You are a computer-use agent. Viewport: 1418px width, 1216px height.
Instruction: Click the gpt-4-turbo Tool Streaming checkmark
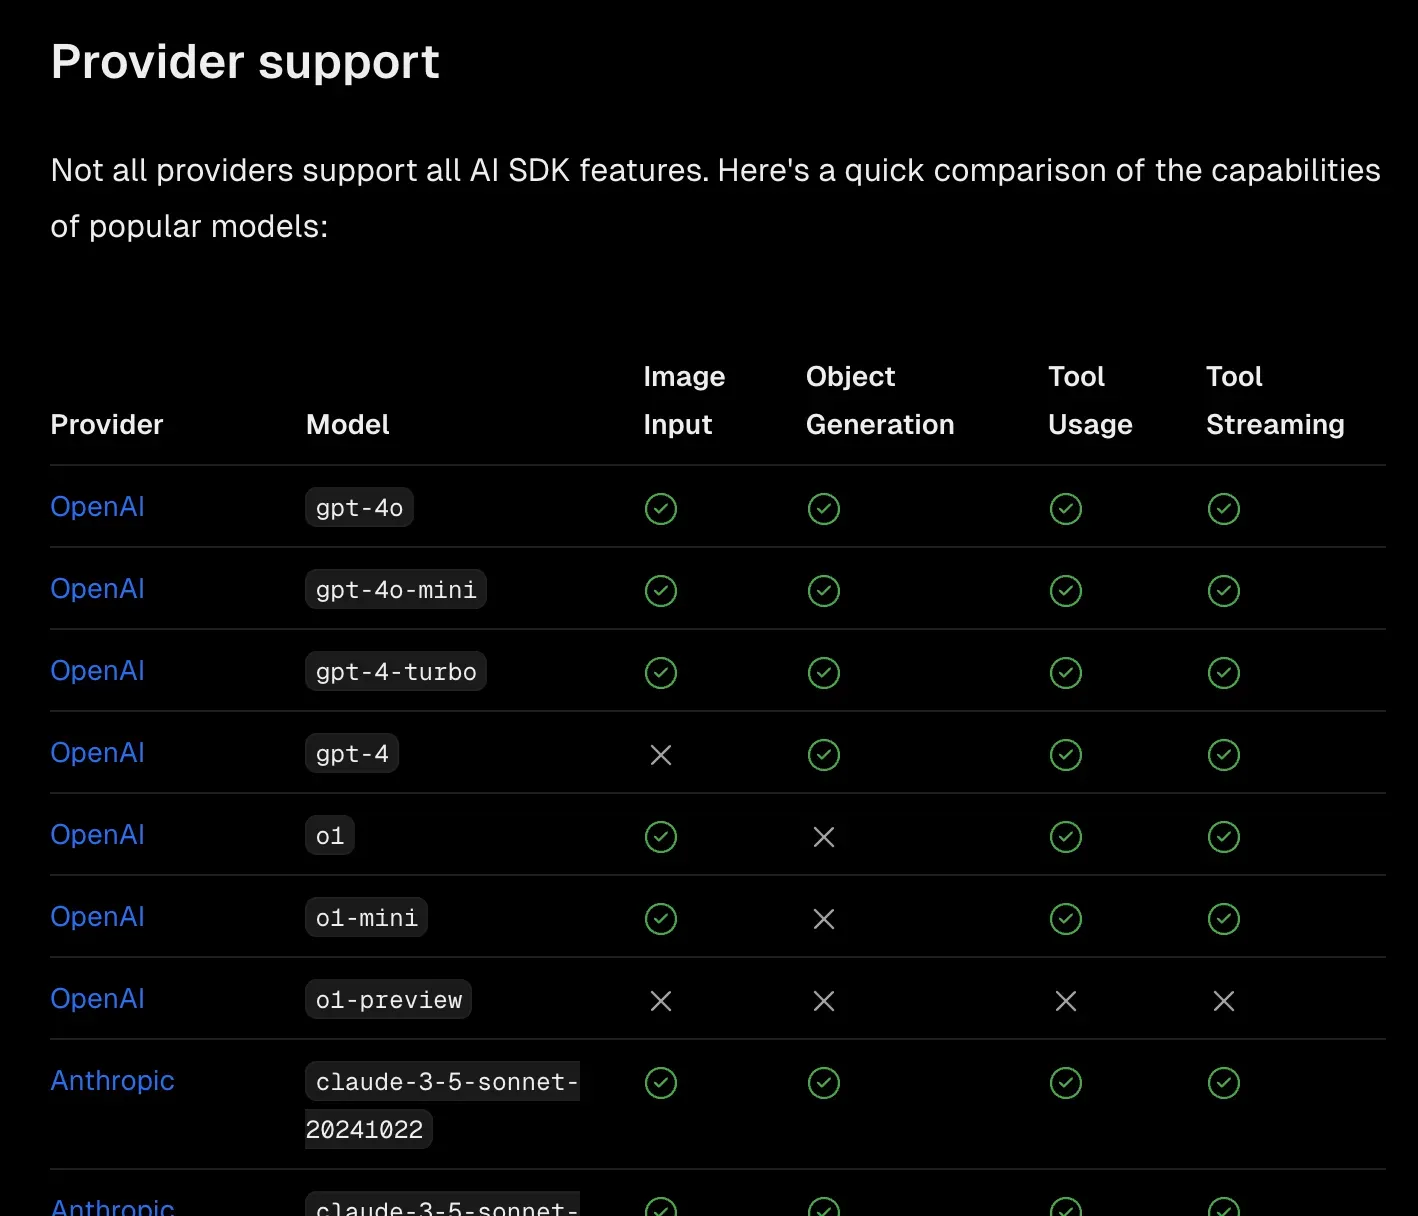pos(1224,673)
